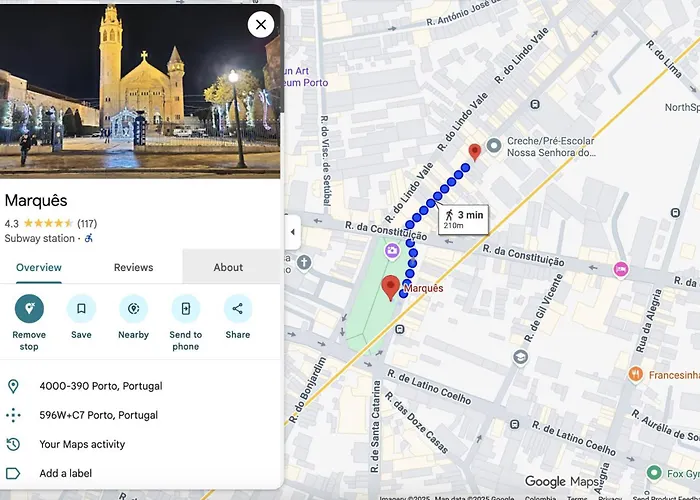Select the Overview tab
The image size is (700, 500).
39,267
